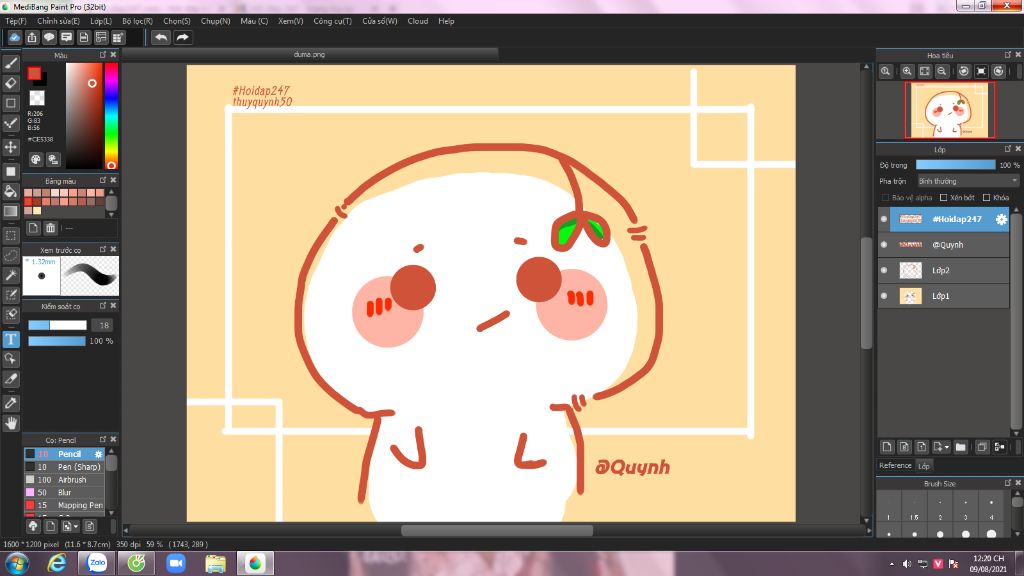Screen dimensions: 1024x576
Task: Open Zoom from the taskbar
Action: coord(176,563)
